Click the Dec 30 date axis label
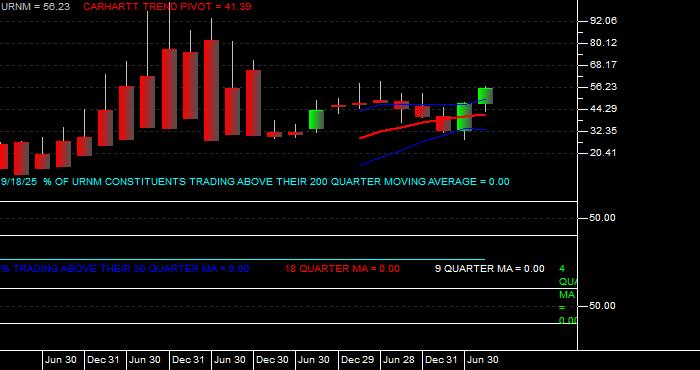 [x=272, y=360]
